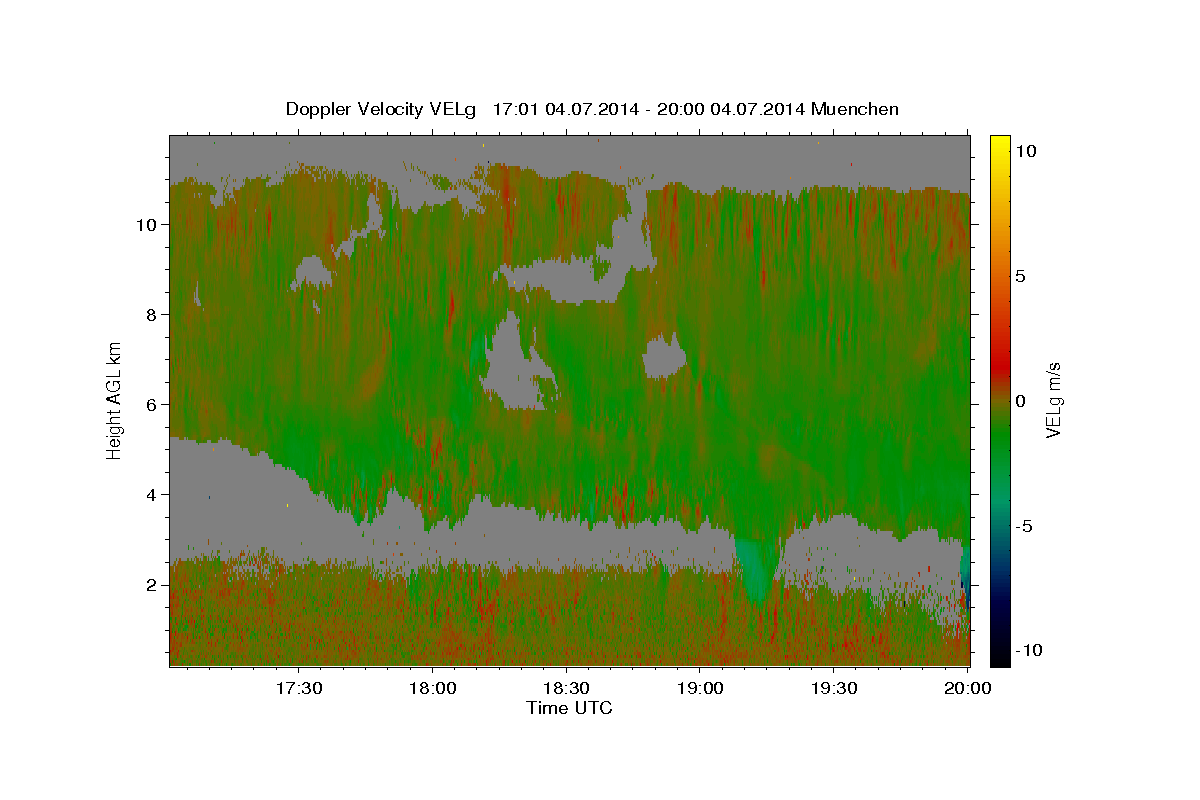1200x800 pixels.
Task: Click the "Height AGL km" axis label
Action: (x=115, y=400)
